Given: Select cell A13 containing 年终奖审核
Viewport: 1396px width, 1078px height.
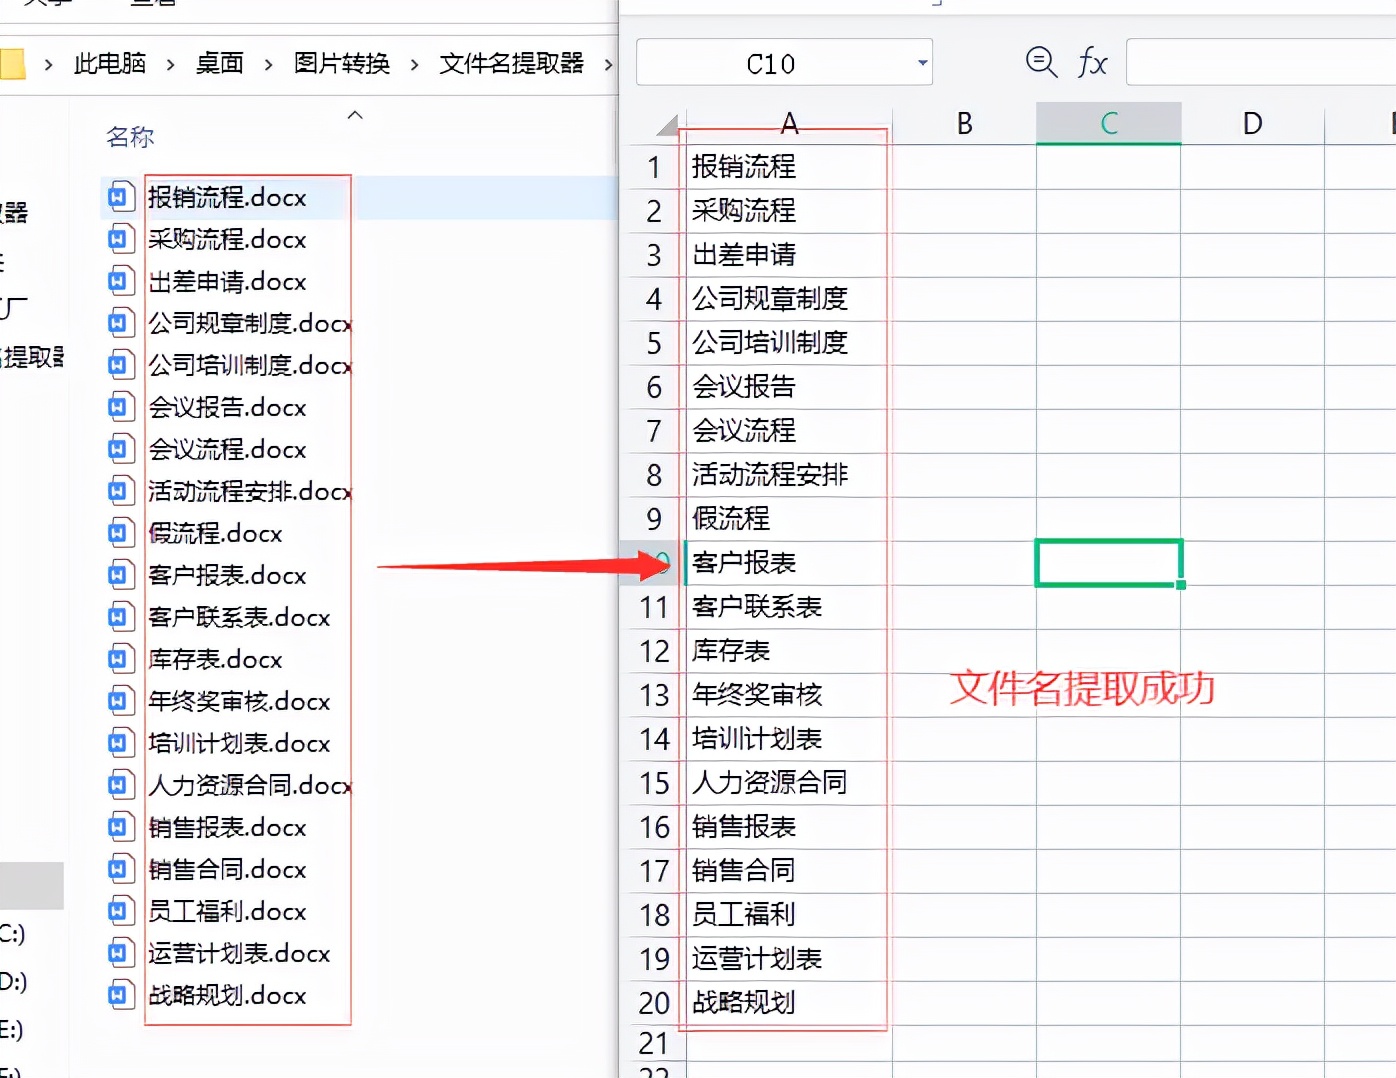Looking at the screenshot, I should 789,695.
